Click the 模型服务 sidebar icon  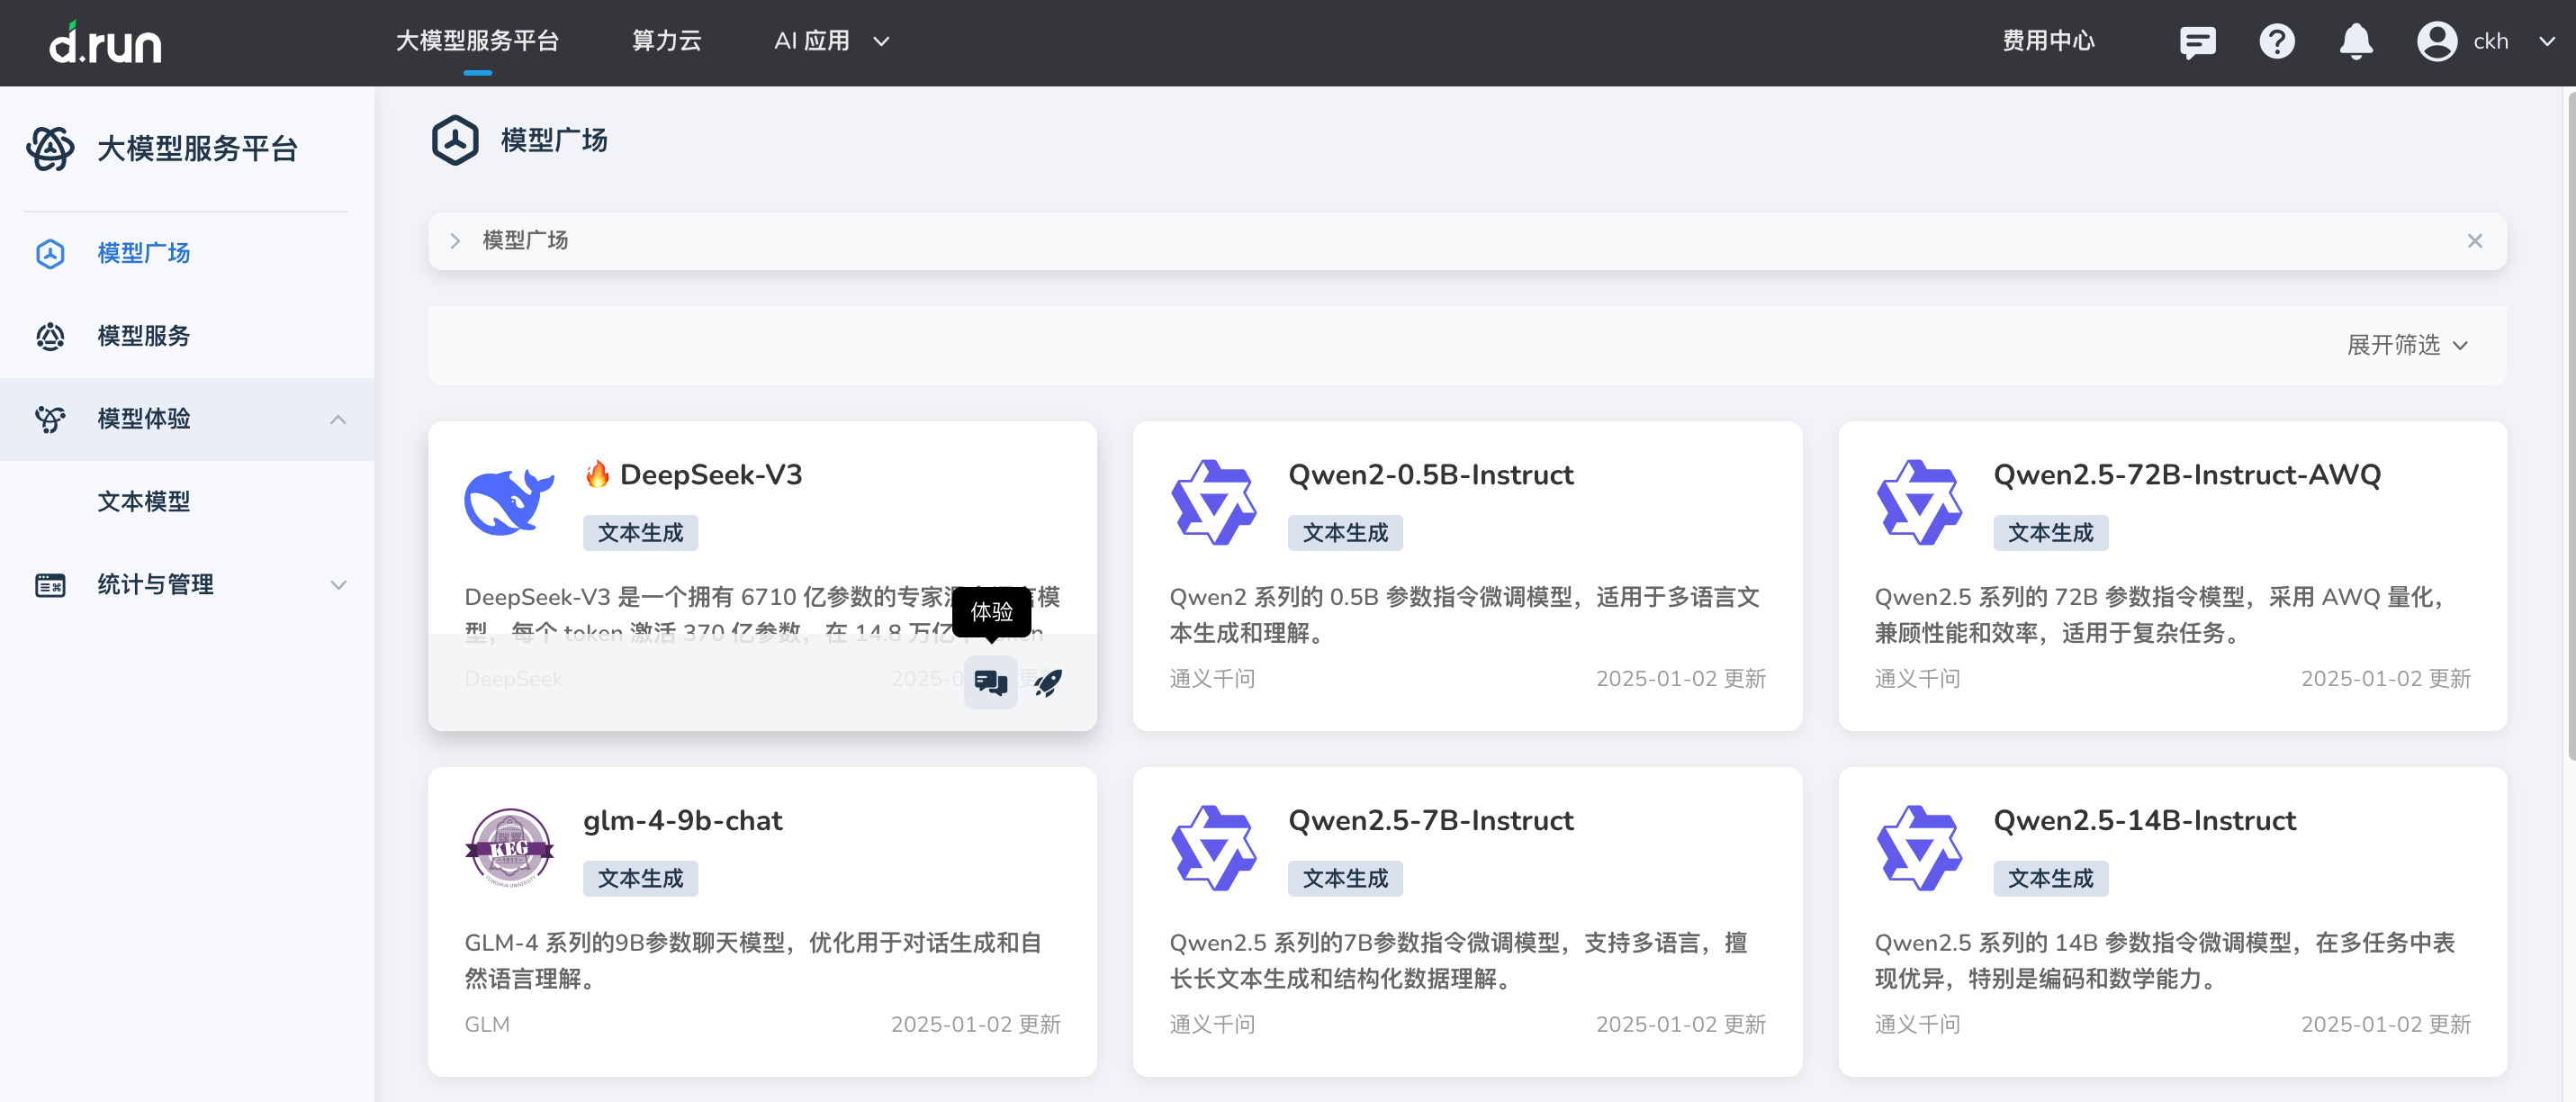point(50,336)
